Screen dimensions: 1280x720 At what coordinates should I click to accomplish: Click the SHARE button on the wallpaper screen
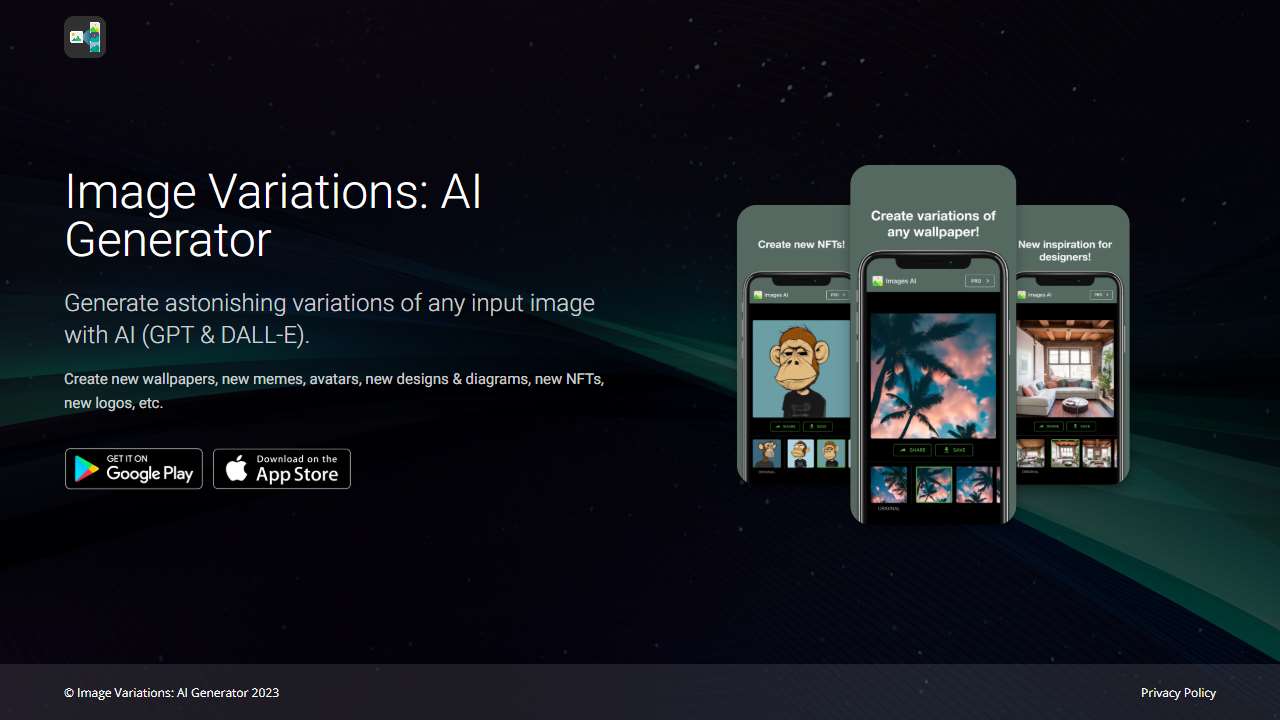coord(913,450)
